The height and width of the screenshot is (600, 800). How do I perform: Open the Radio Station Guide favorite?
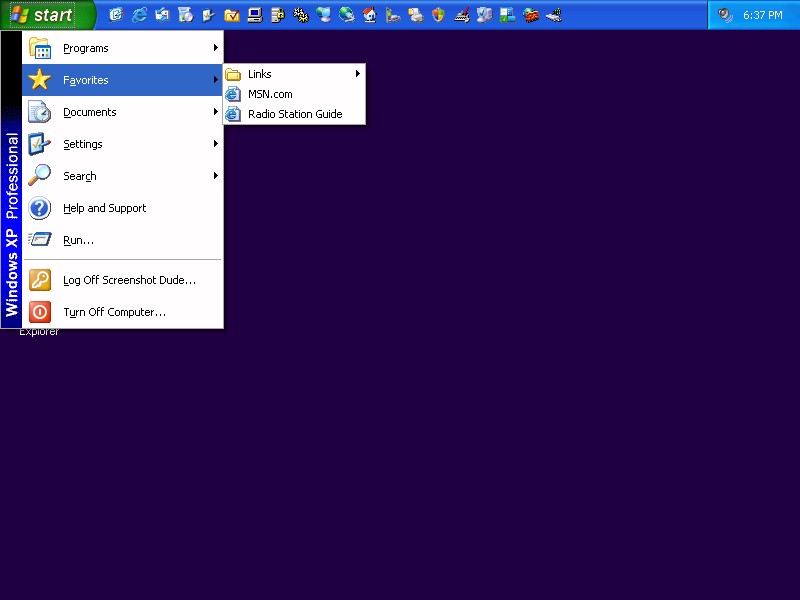(295, 114)
